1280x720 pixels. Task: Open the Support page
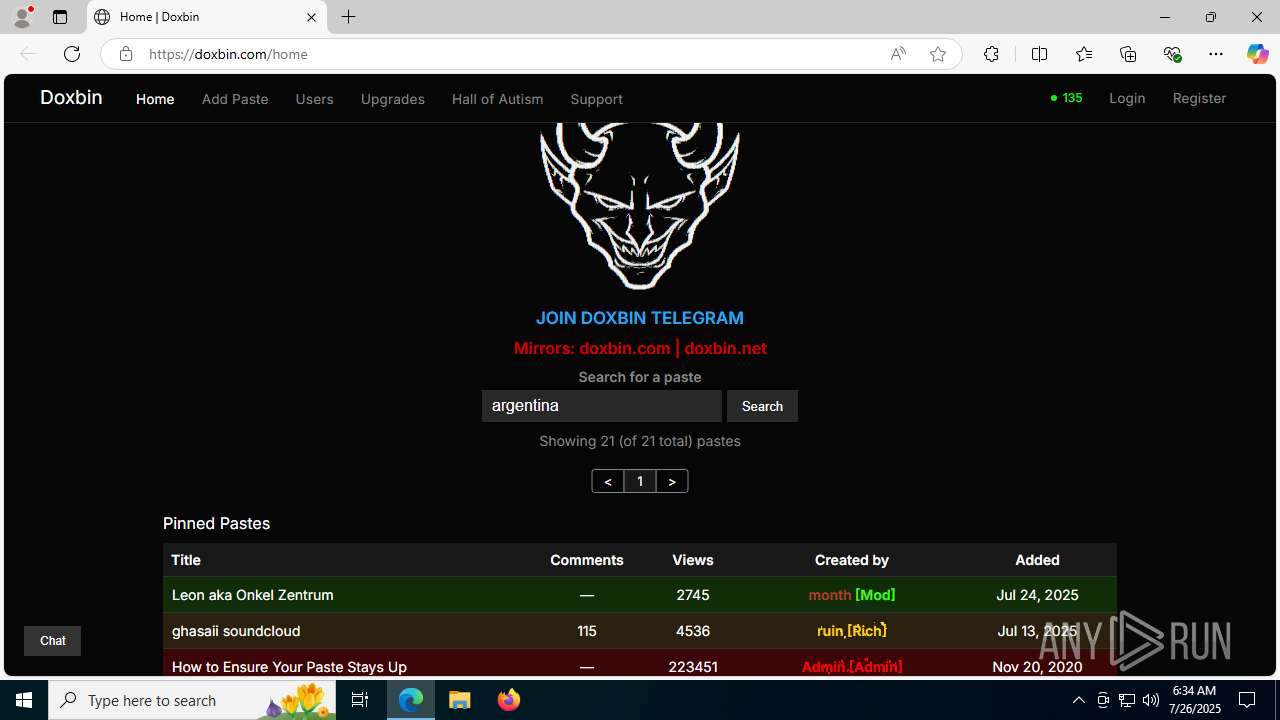596,99
